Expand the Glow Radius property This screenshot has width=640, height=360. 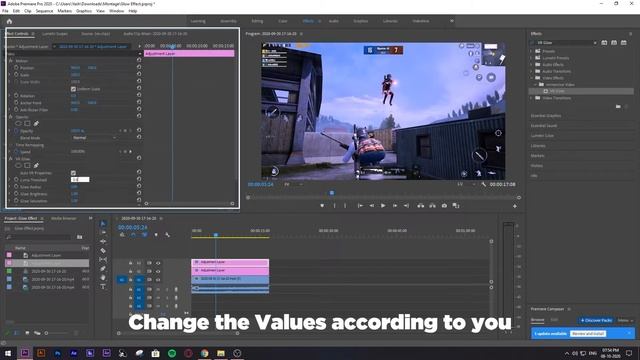tap(9, 187)
